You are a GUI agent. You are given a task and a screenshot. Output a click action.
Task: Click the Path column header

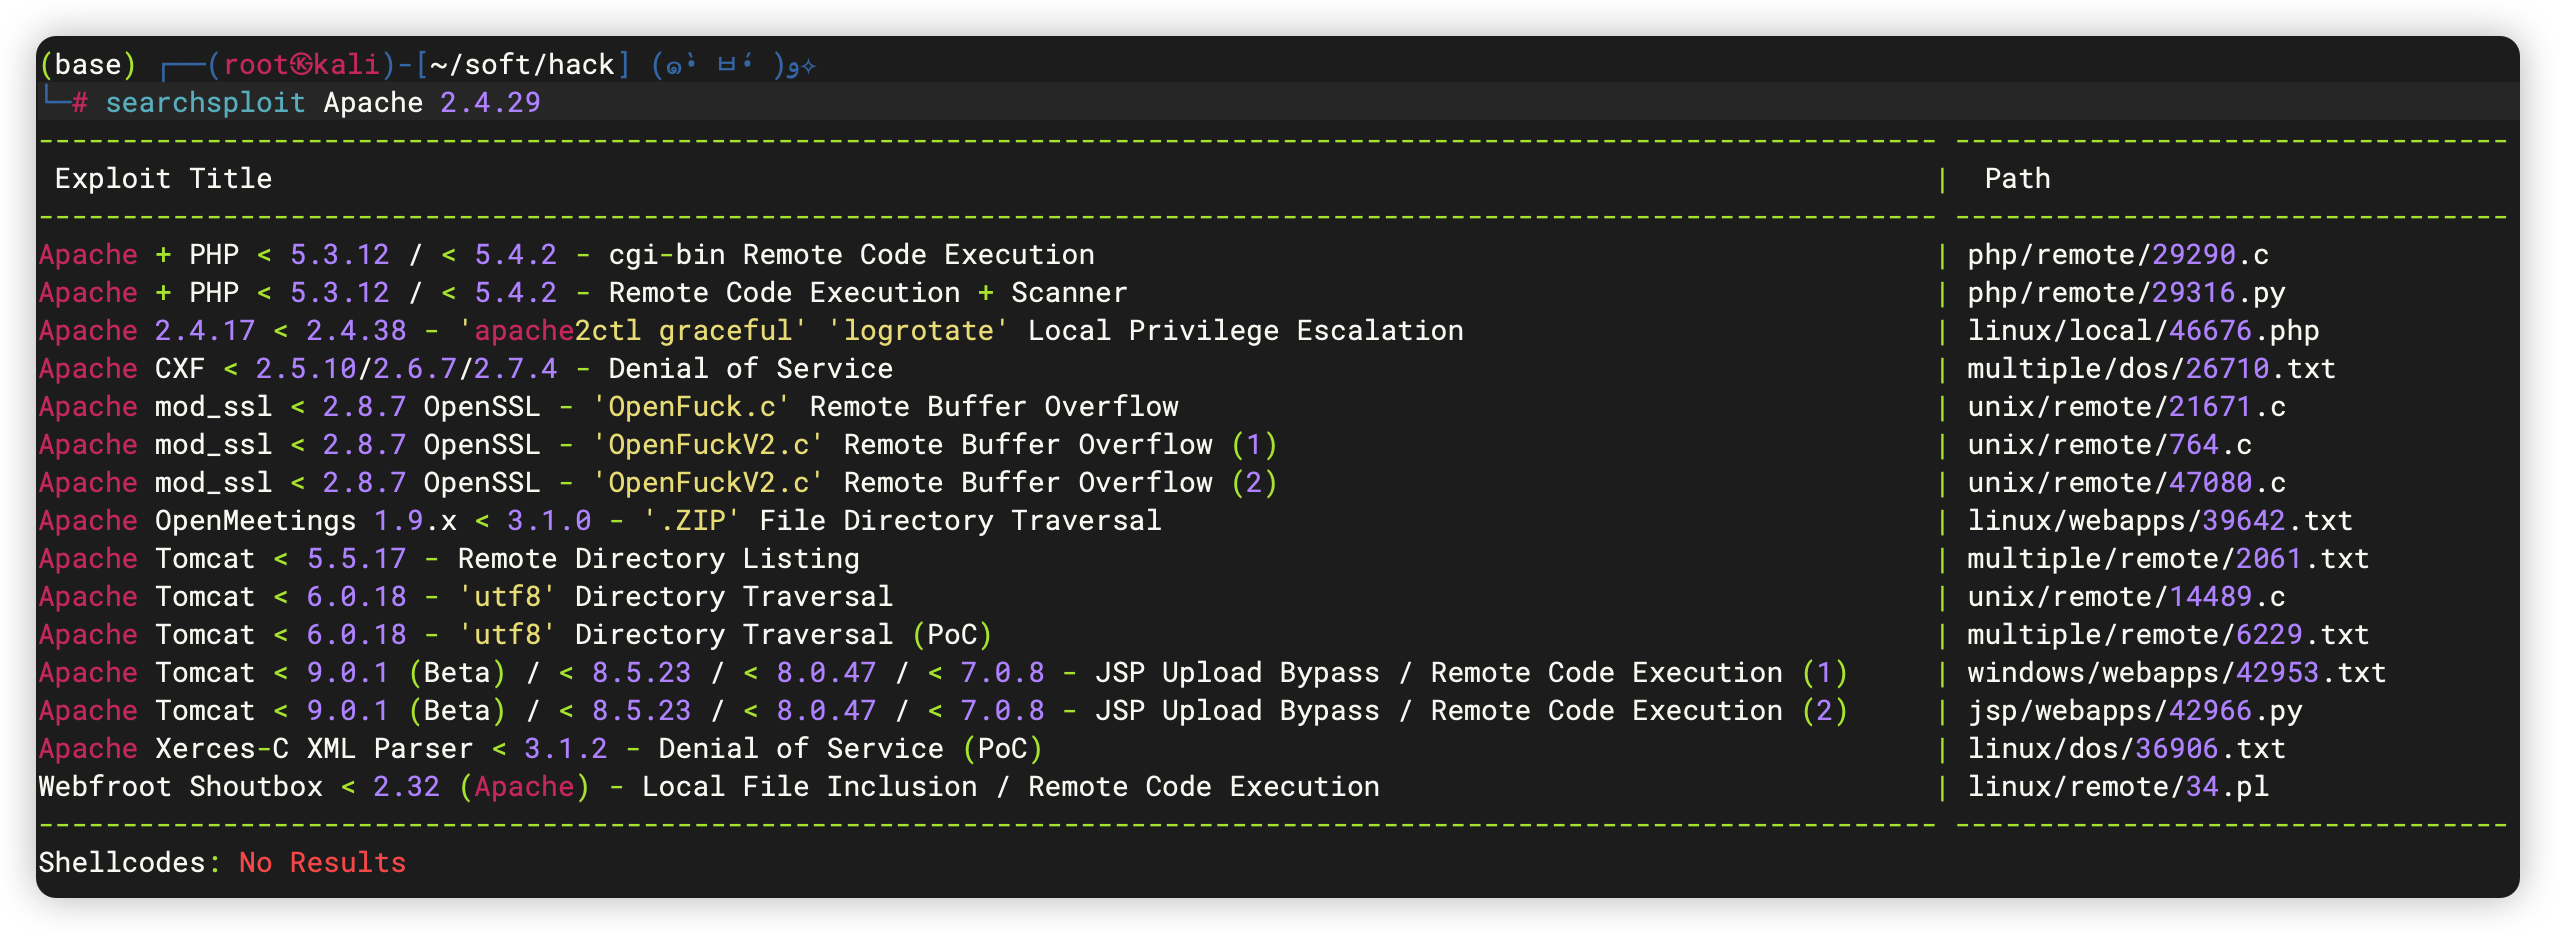coord(2017,179)
